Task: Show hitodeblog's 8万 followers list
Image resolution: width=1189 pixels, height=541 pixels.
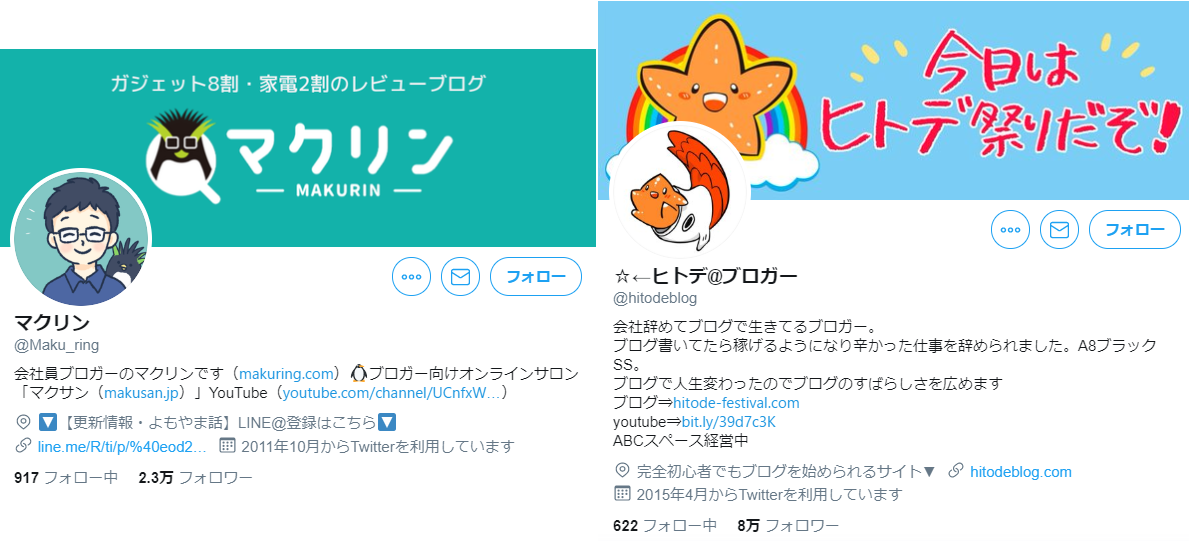Action: pyautogui.click(x=788, y=525)
